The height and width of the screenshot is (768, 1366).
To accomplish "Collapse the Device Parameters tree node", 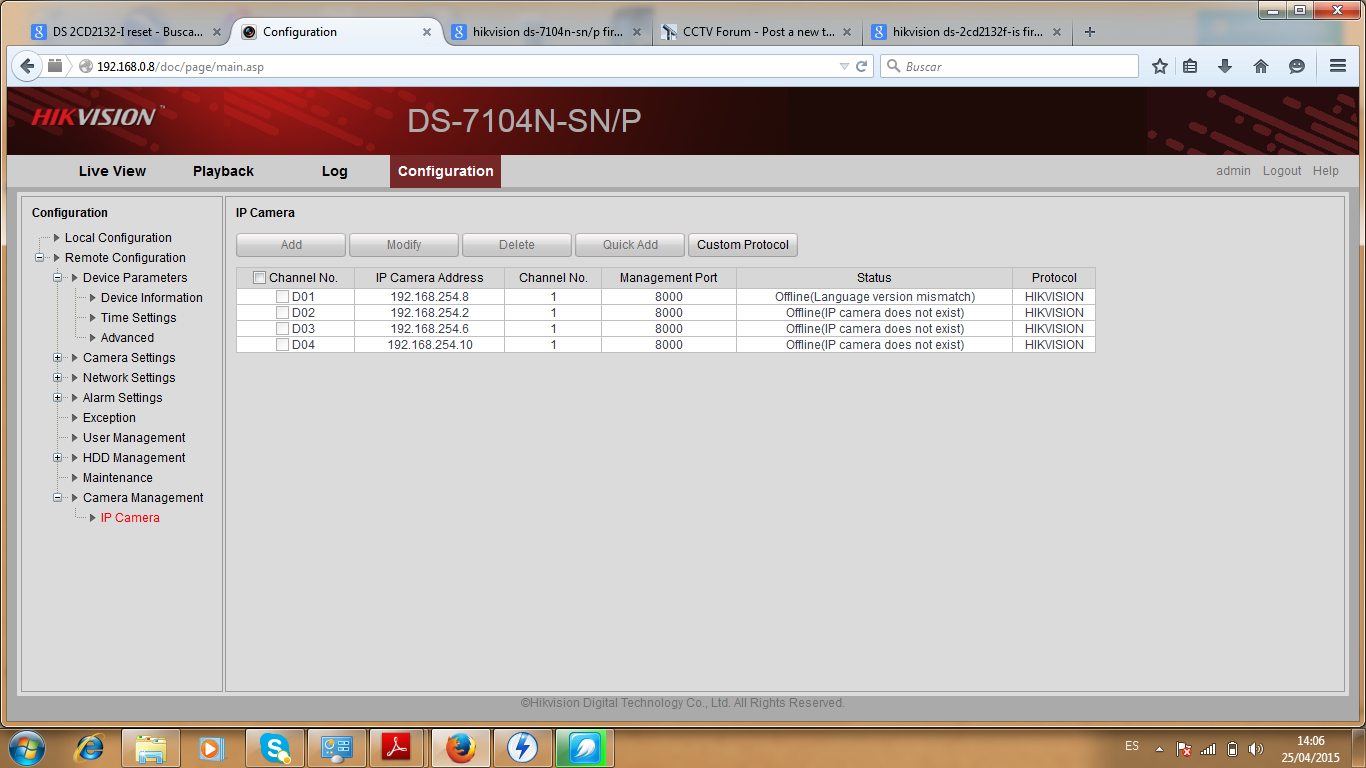I will point(58,278).
